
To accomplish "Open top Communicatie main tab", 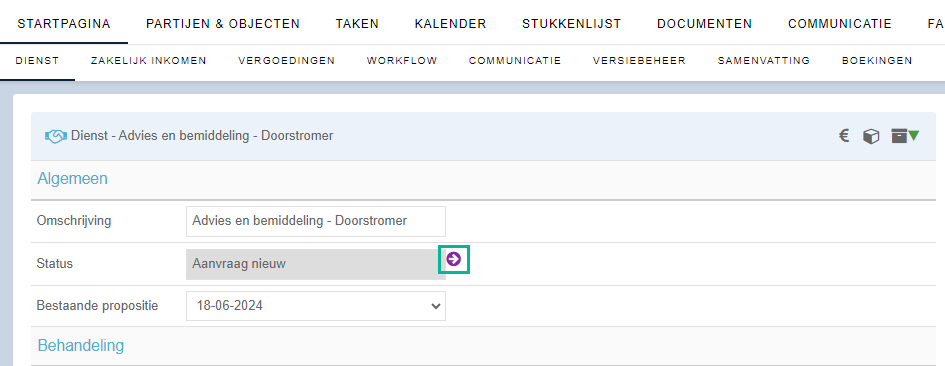I will 840,24.
